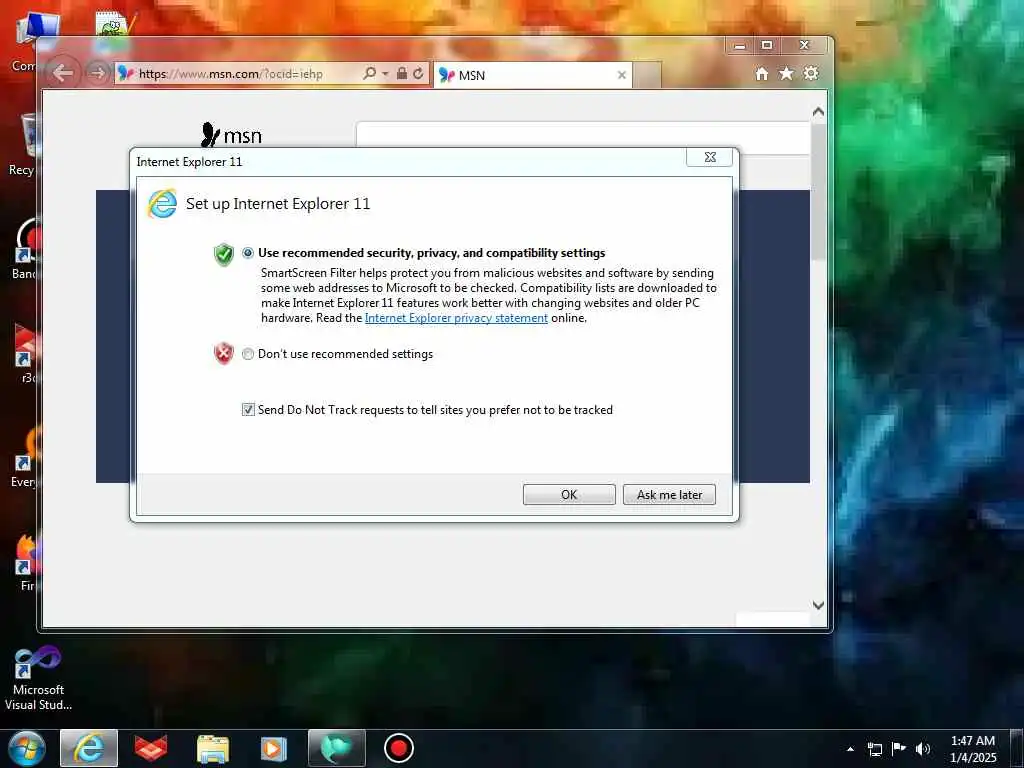1024x768 pixels.
Task: Click the MSN page search box
Action: [583, 135]
